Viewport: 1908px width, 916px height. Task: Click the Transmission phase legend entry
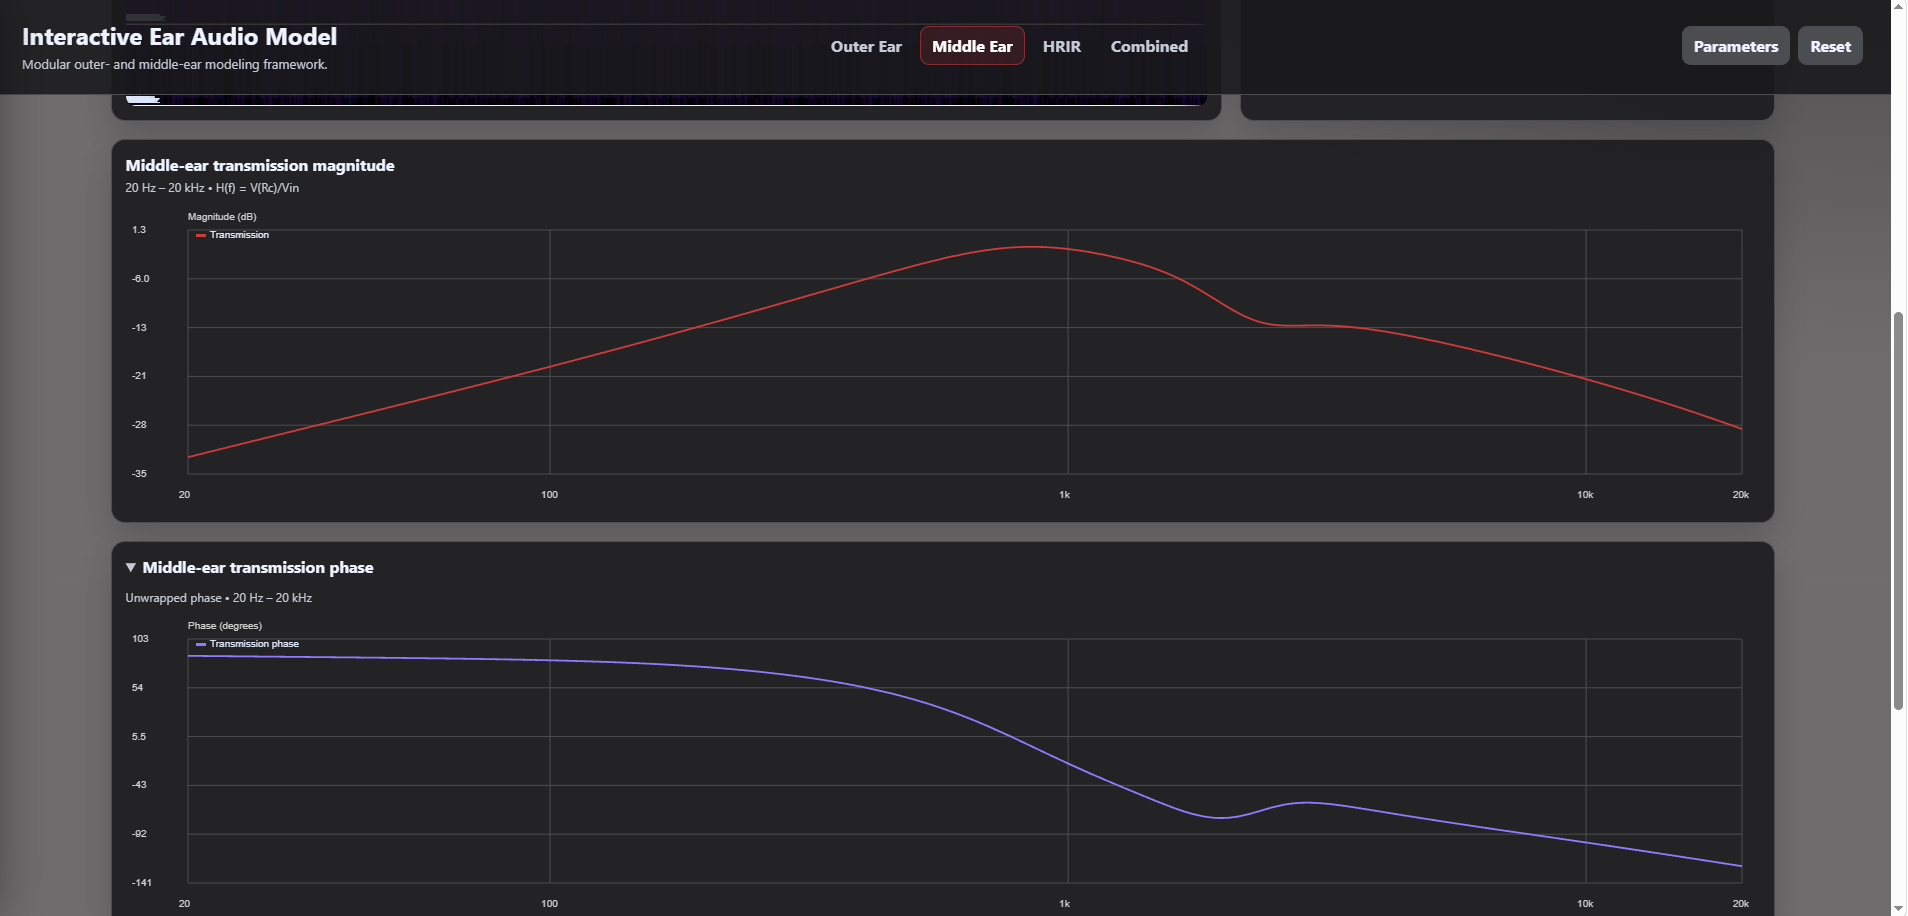[248, 644]
